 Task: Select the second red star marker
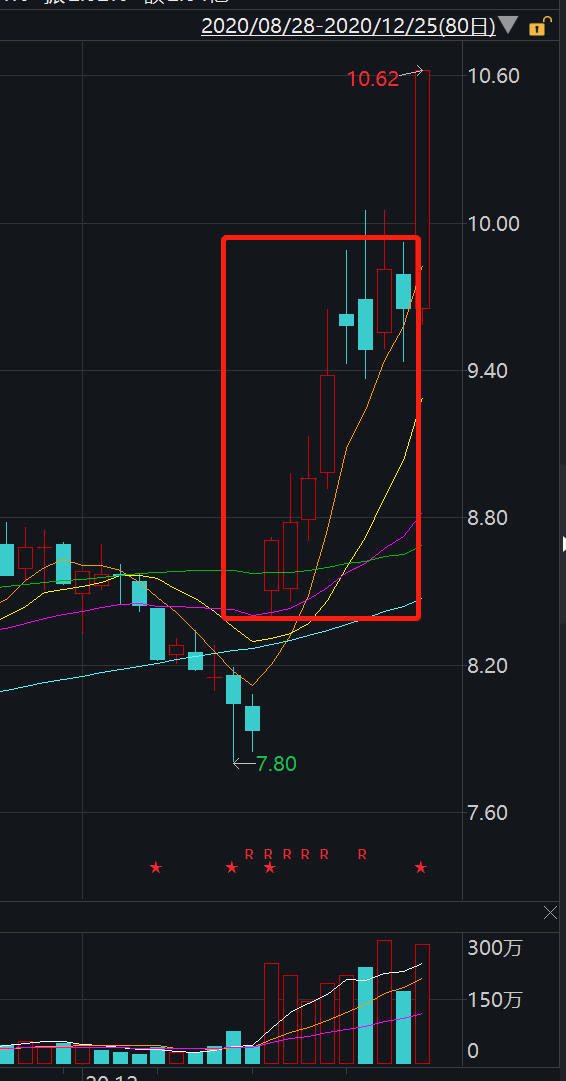(232, 867)
